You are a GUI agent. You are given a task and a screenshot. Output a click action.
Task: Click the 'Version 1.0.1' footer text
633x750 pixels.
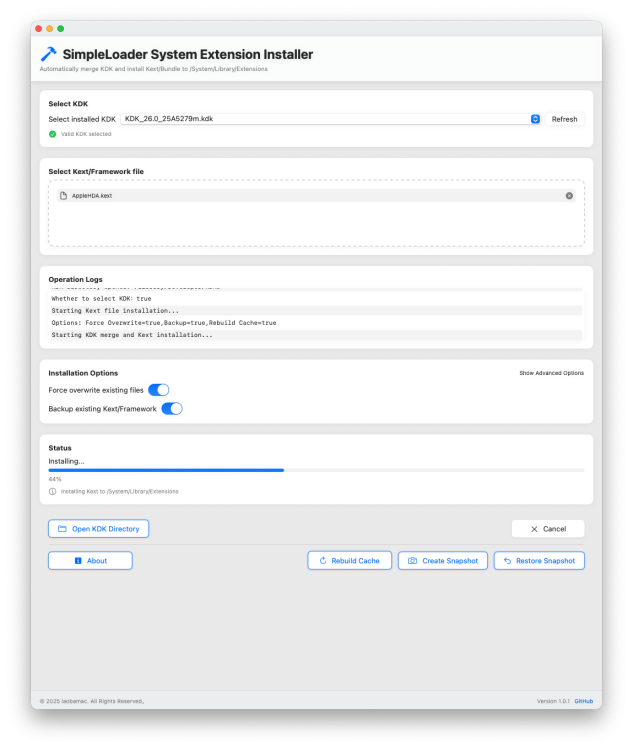coord(553,701)
